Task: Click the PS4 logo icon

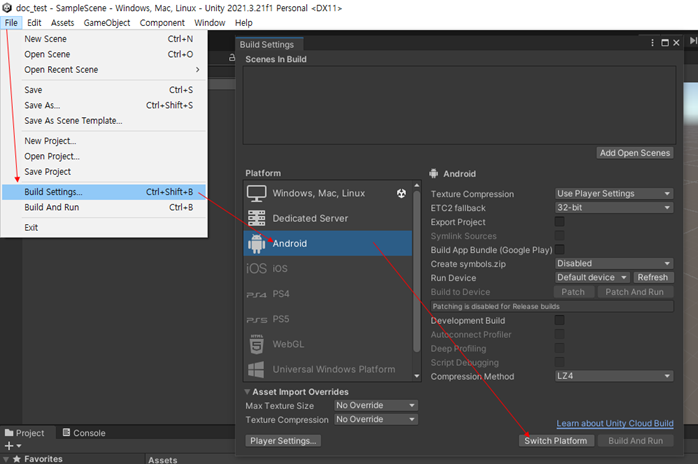Action: pyautogui.click(x=256, y=294)
